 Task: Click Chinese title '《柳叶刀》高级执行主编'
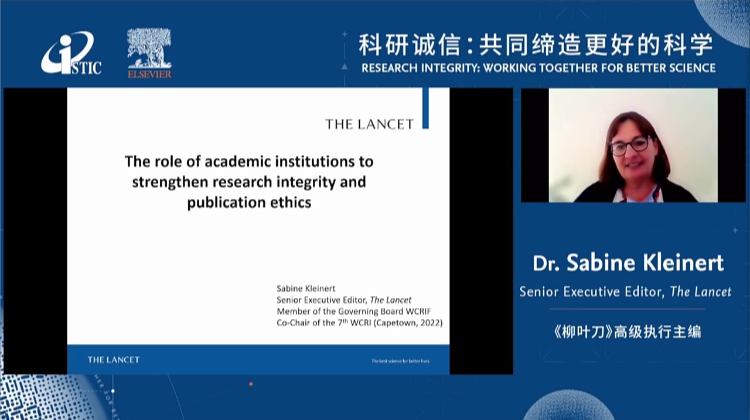coord(627,332)
